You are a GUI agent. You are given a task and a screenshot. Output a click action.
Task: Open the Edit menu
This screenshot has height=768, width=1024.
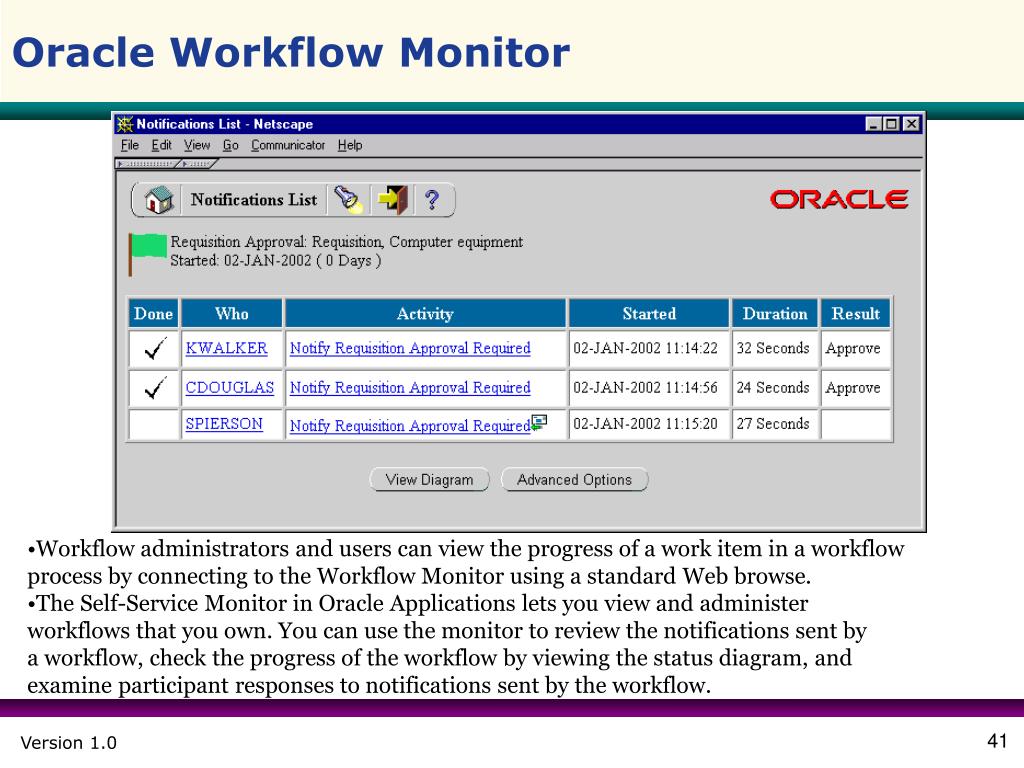[x=161, y=145]
